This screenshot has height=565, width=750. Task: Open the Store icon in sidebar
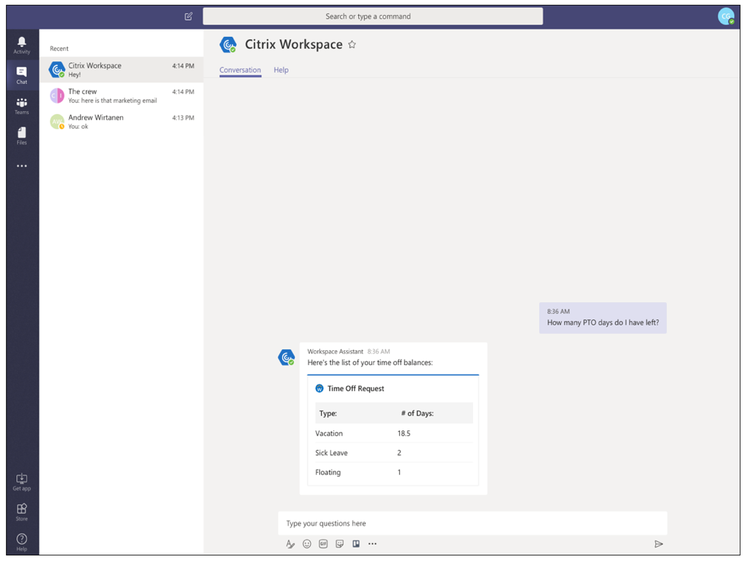pos(22,511)
